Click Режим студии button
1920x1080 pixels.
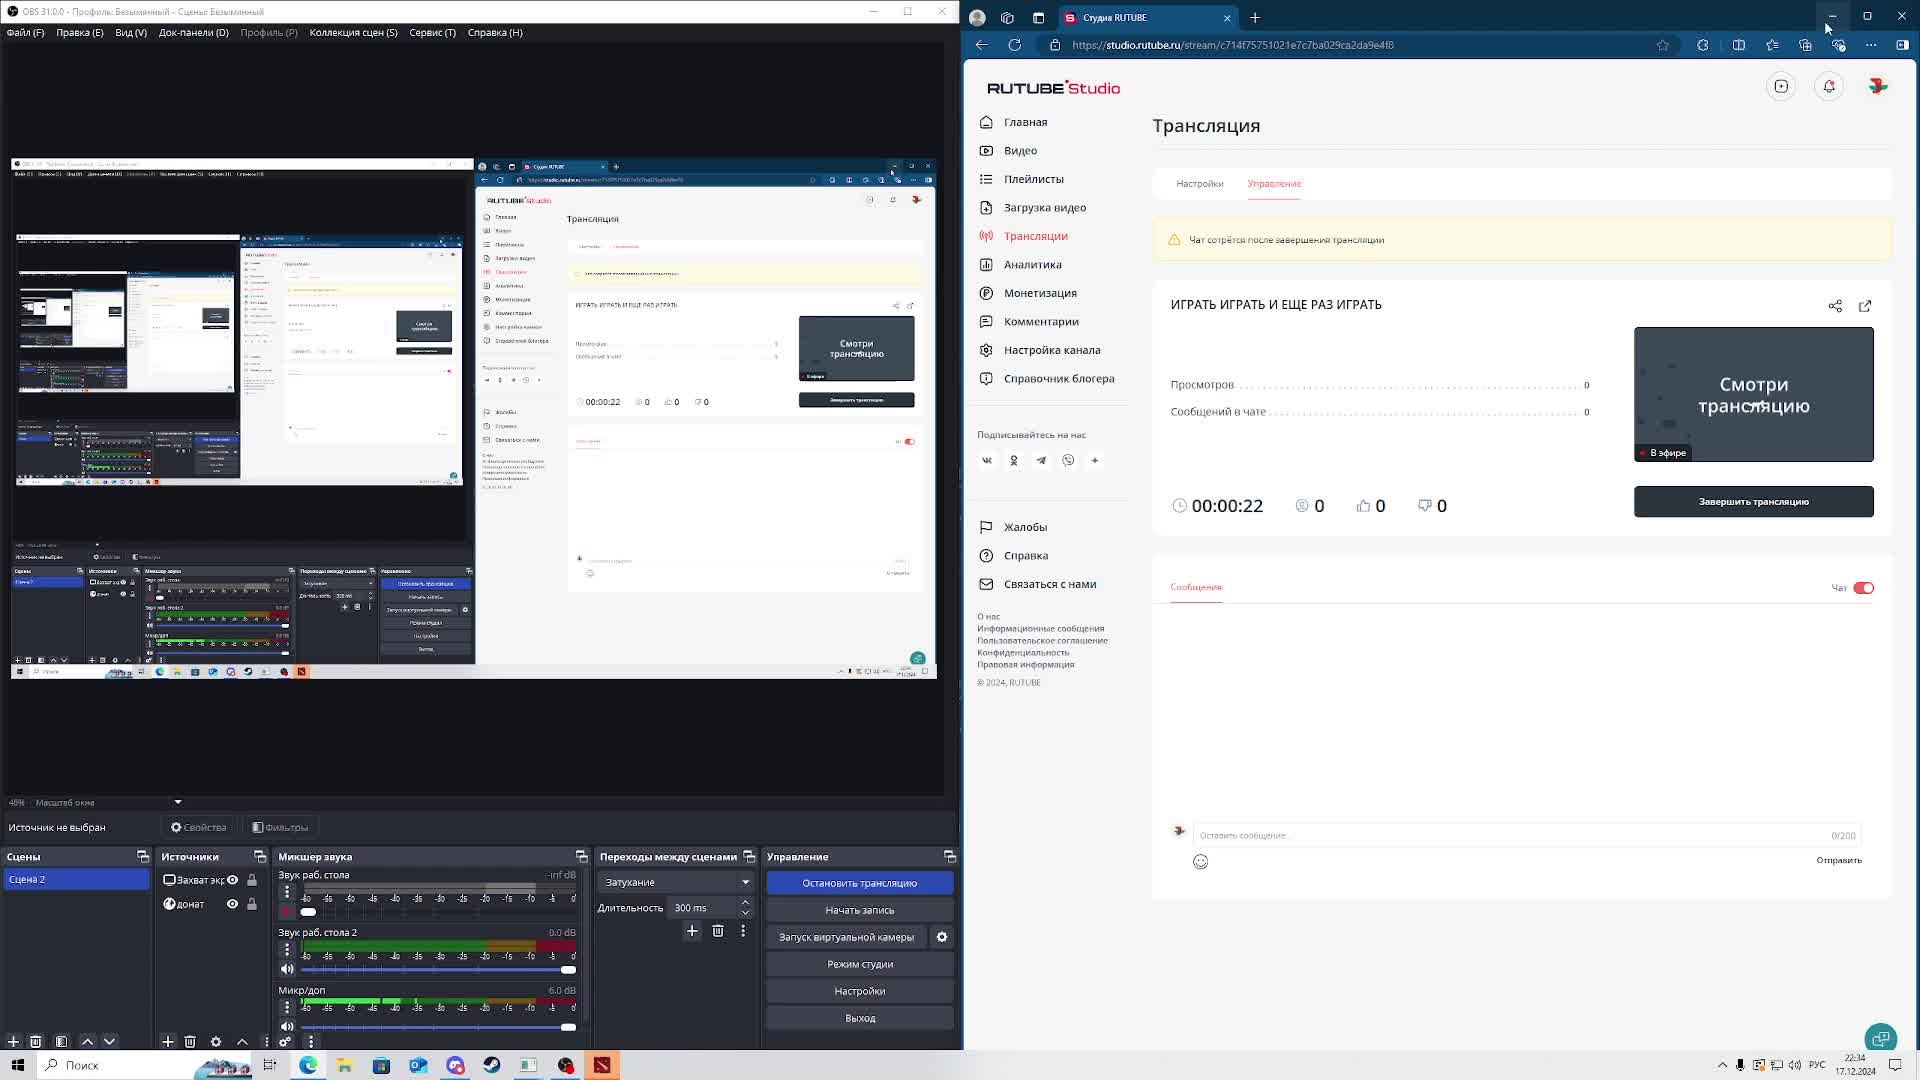coord(859,964)
